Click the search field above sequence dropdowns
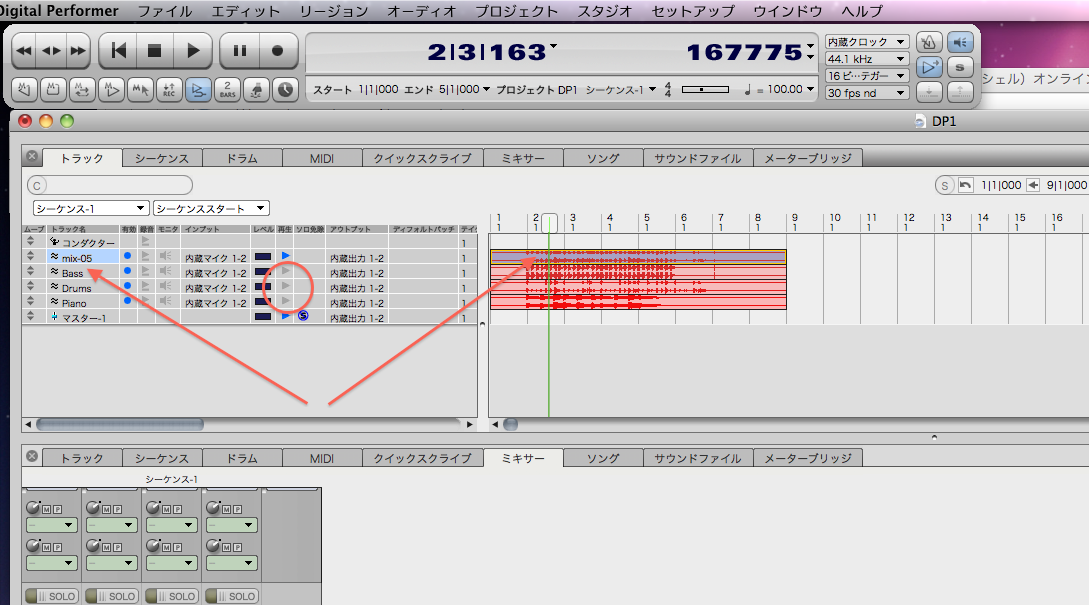This screenshot has width=1089, height=605. tap(110, 185)
